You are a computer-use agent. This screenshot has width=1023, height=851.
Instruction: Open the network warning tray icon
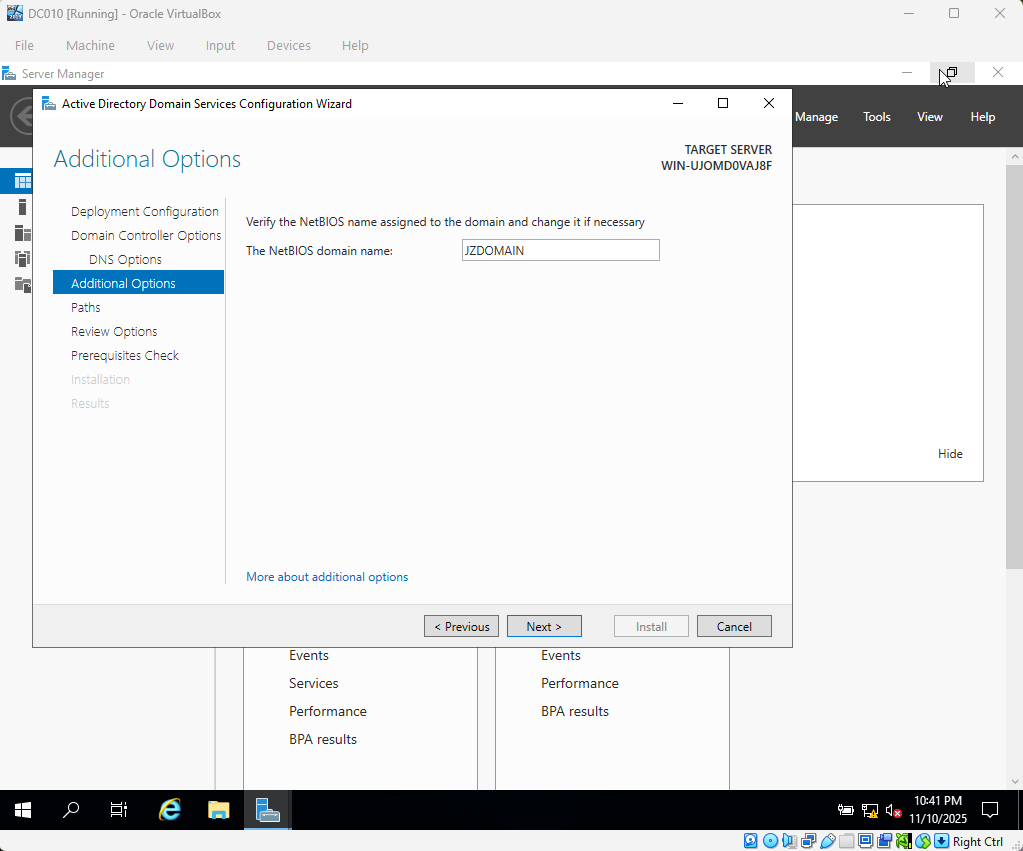click(870, 810)
